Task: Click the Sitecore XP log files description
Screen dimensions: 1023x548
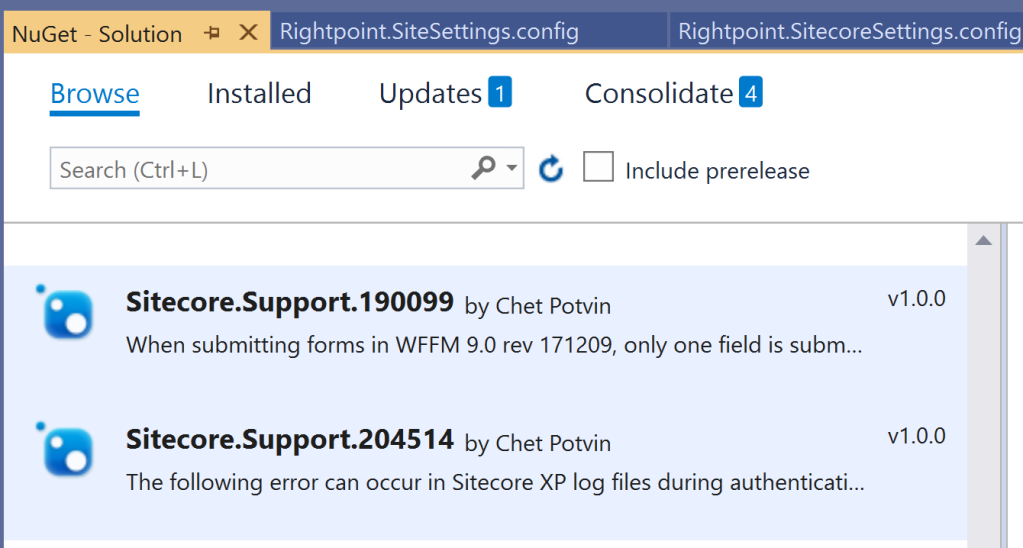Action: [x=495, y=483]
